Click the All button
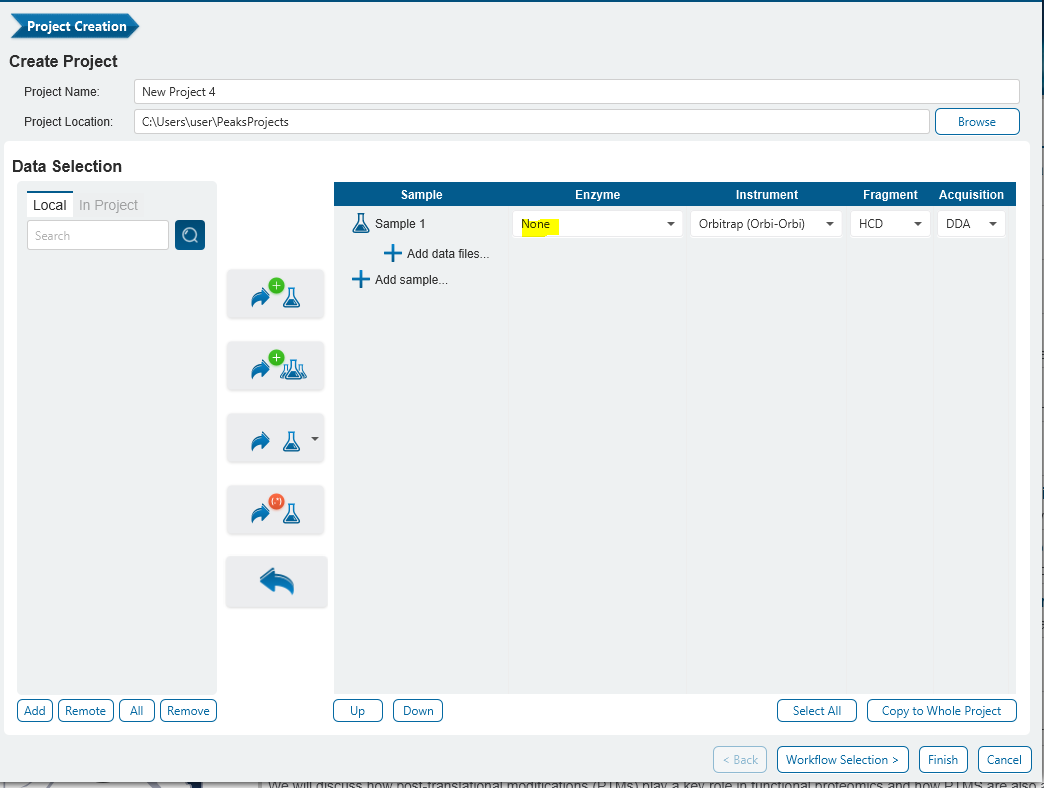Screen dimensions: 1044x788 point(136,711)
